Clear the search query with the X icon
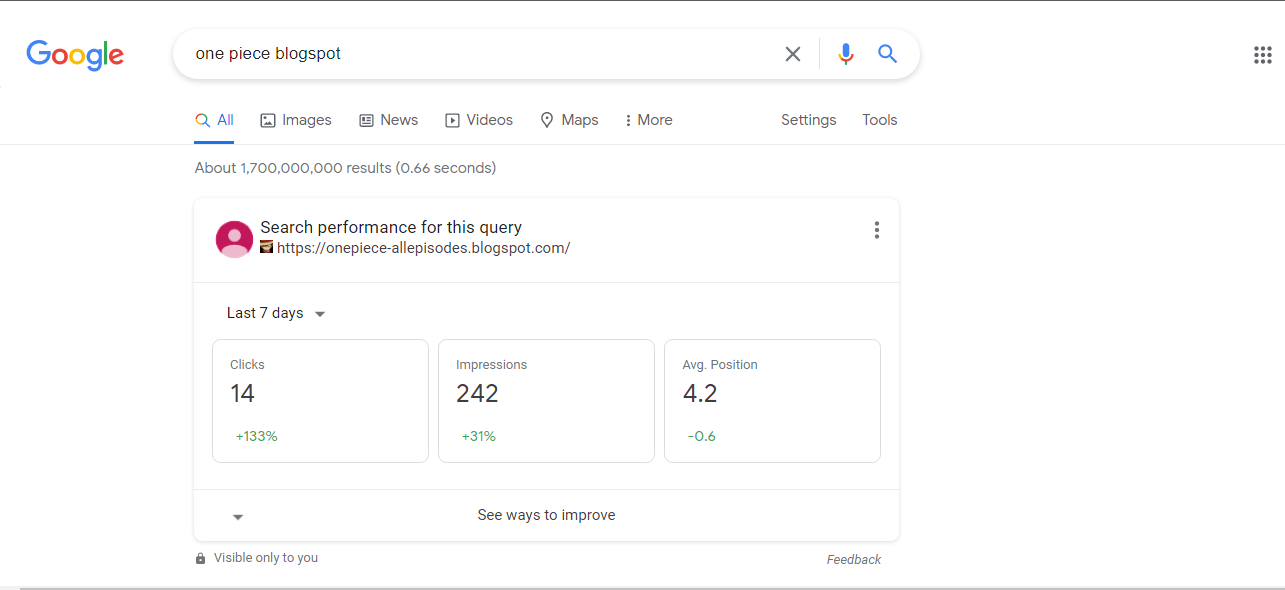The width and height of the screenshot is (1285, 590). tap(793, 53)
